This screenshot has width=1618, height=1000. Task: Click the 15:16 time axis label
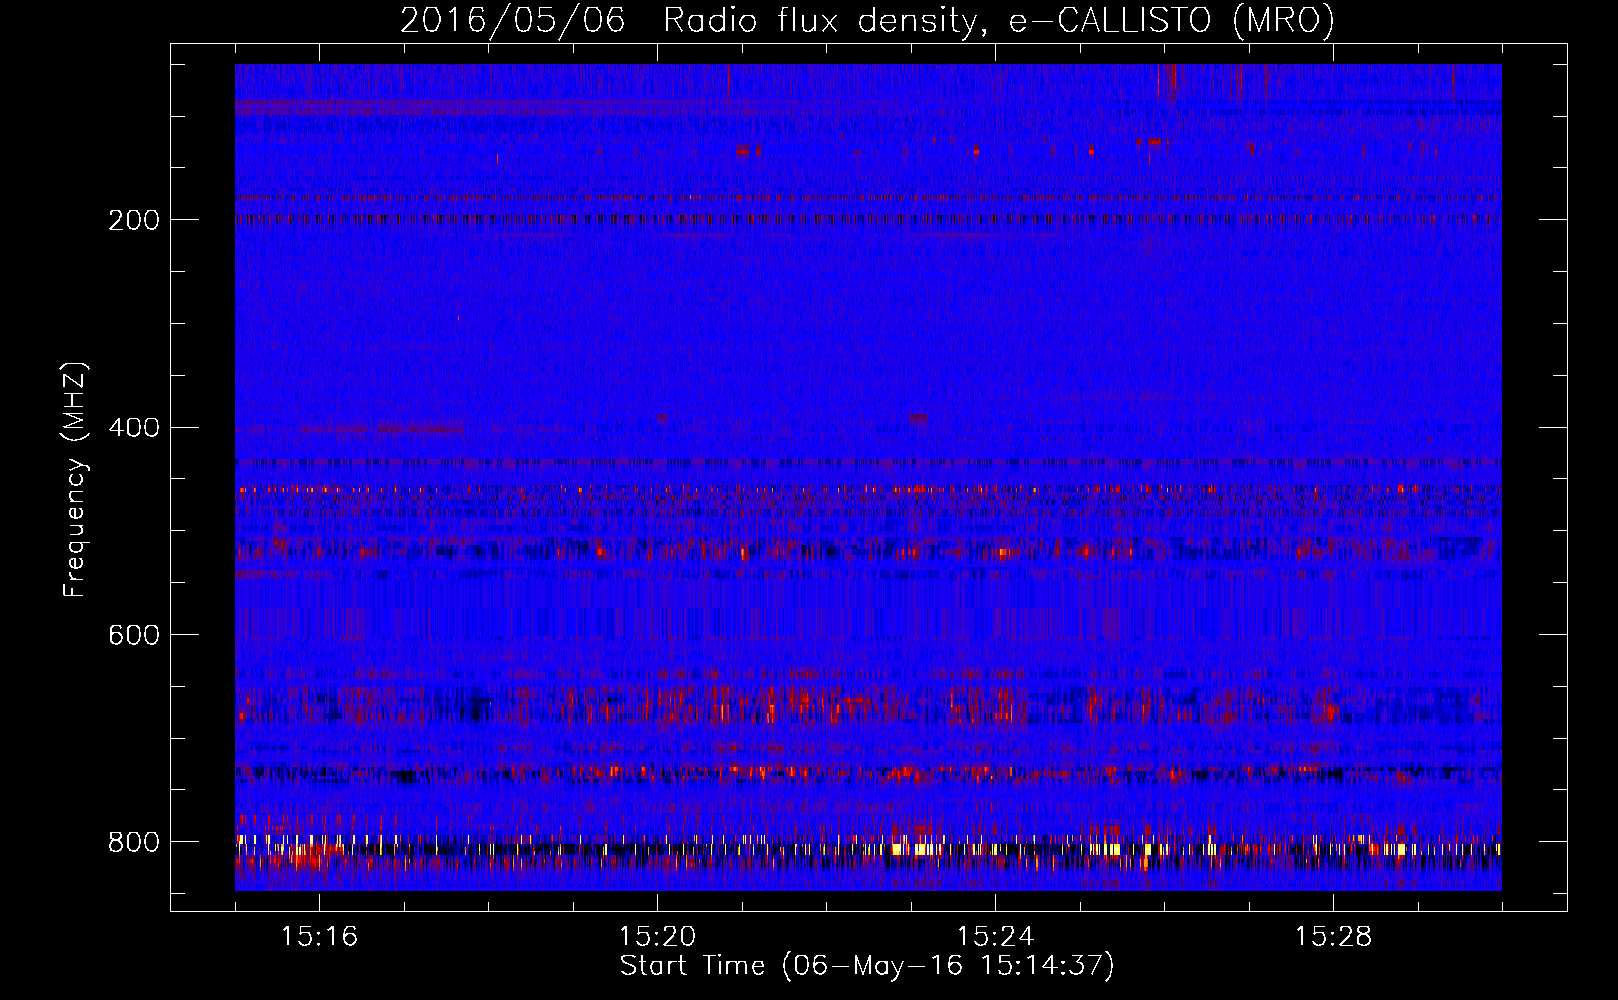[x=319, y=937]
